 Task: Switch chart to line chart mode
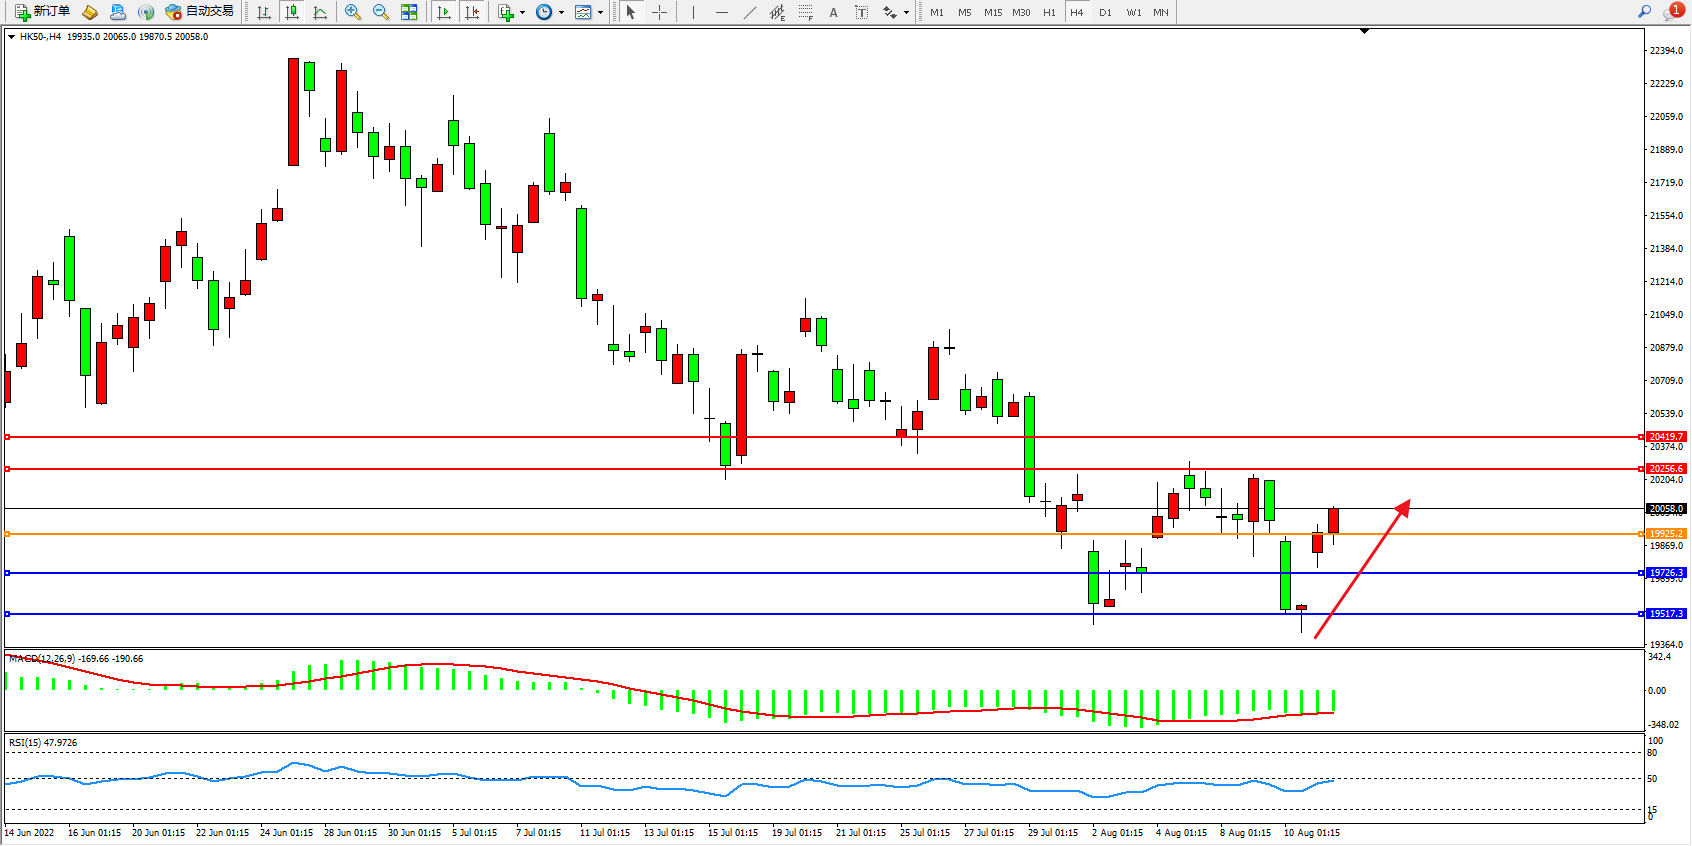tap(320, 13)
